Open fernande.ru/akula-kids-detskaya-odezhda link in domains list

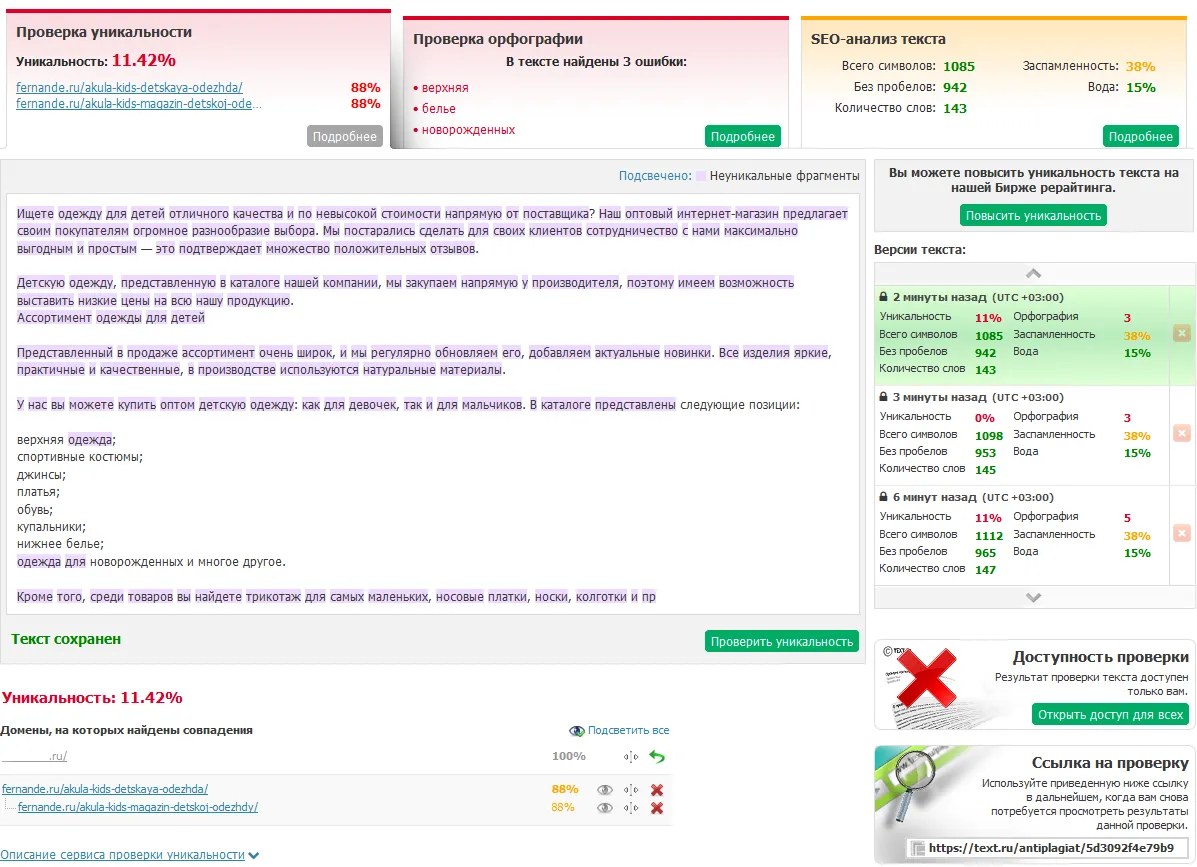click(105, 789)
